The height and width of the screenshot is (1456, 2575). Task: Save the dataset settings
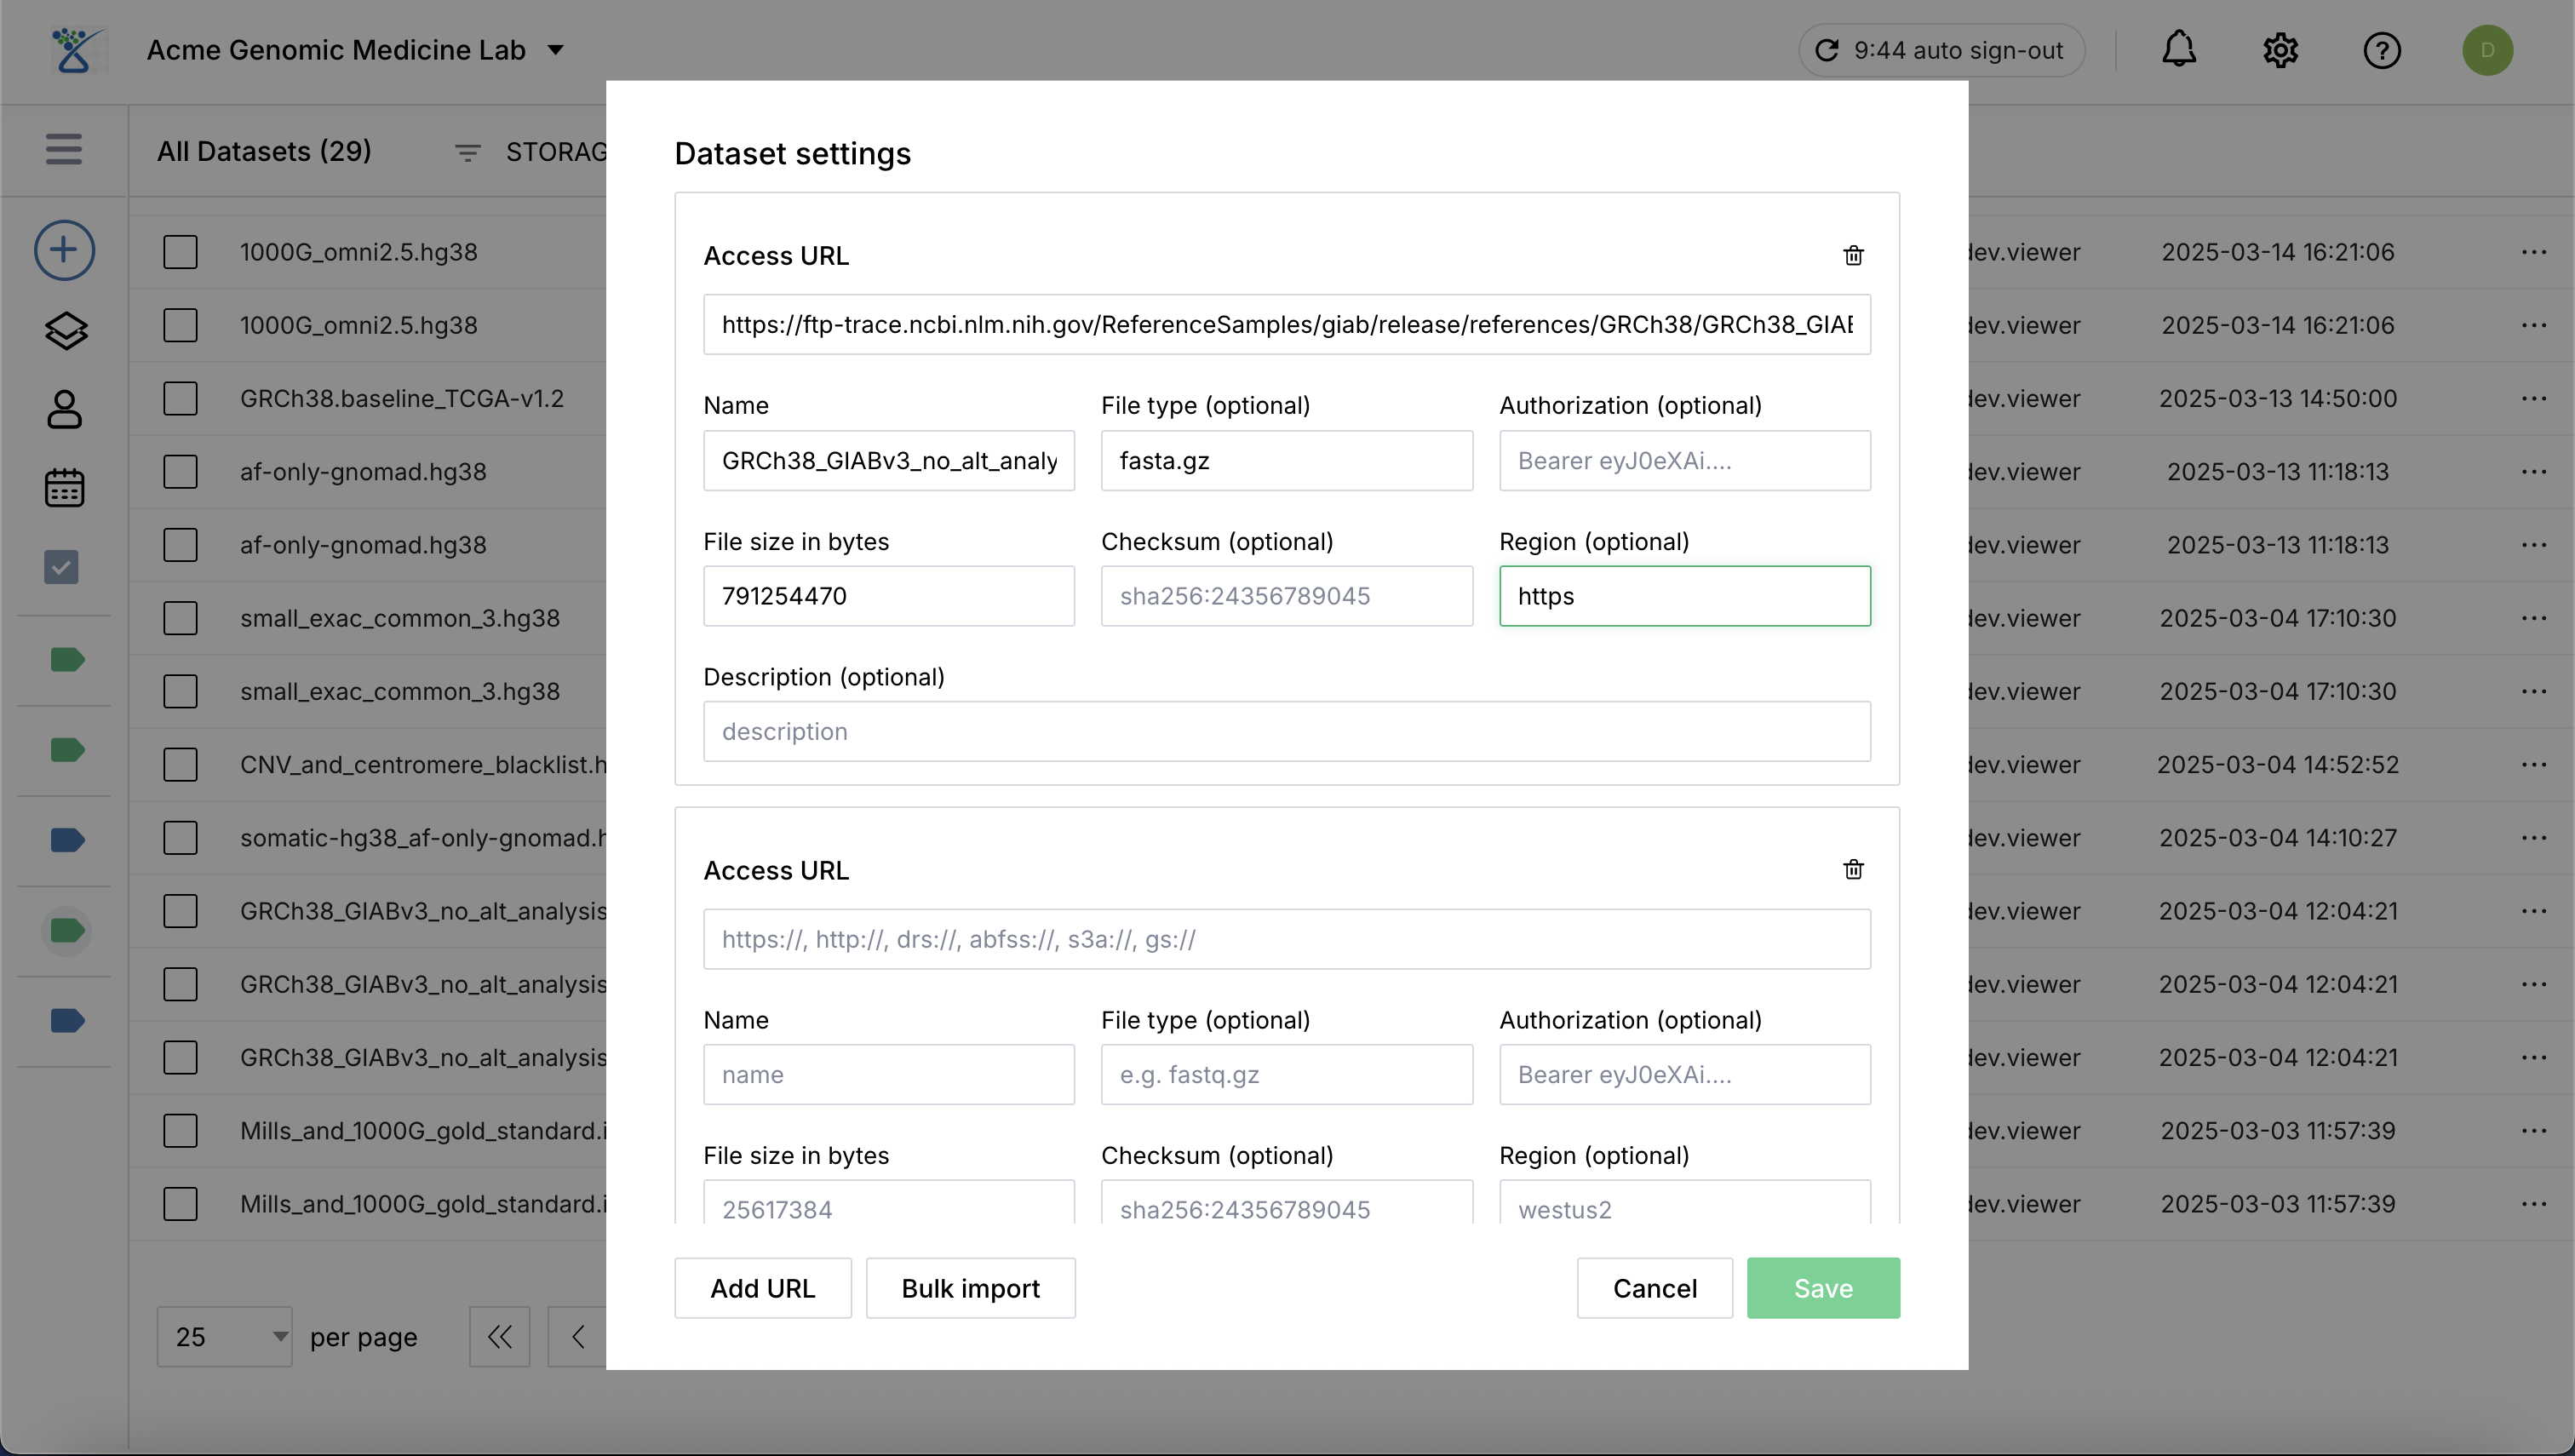1823,1288
